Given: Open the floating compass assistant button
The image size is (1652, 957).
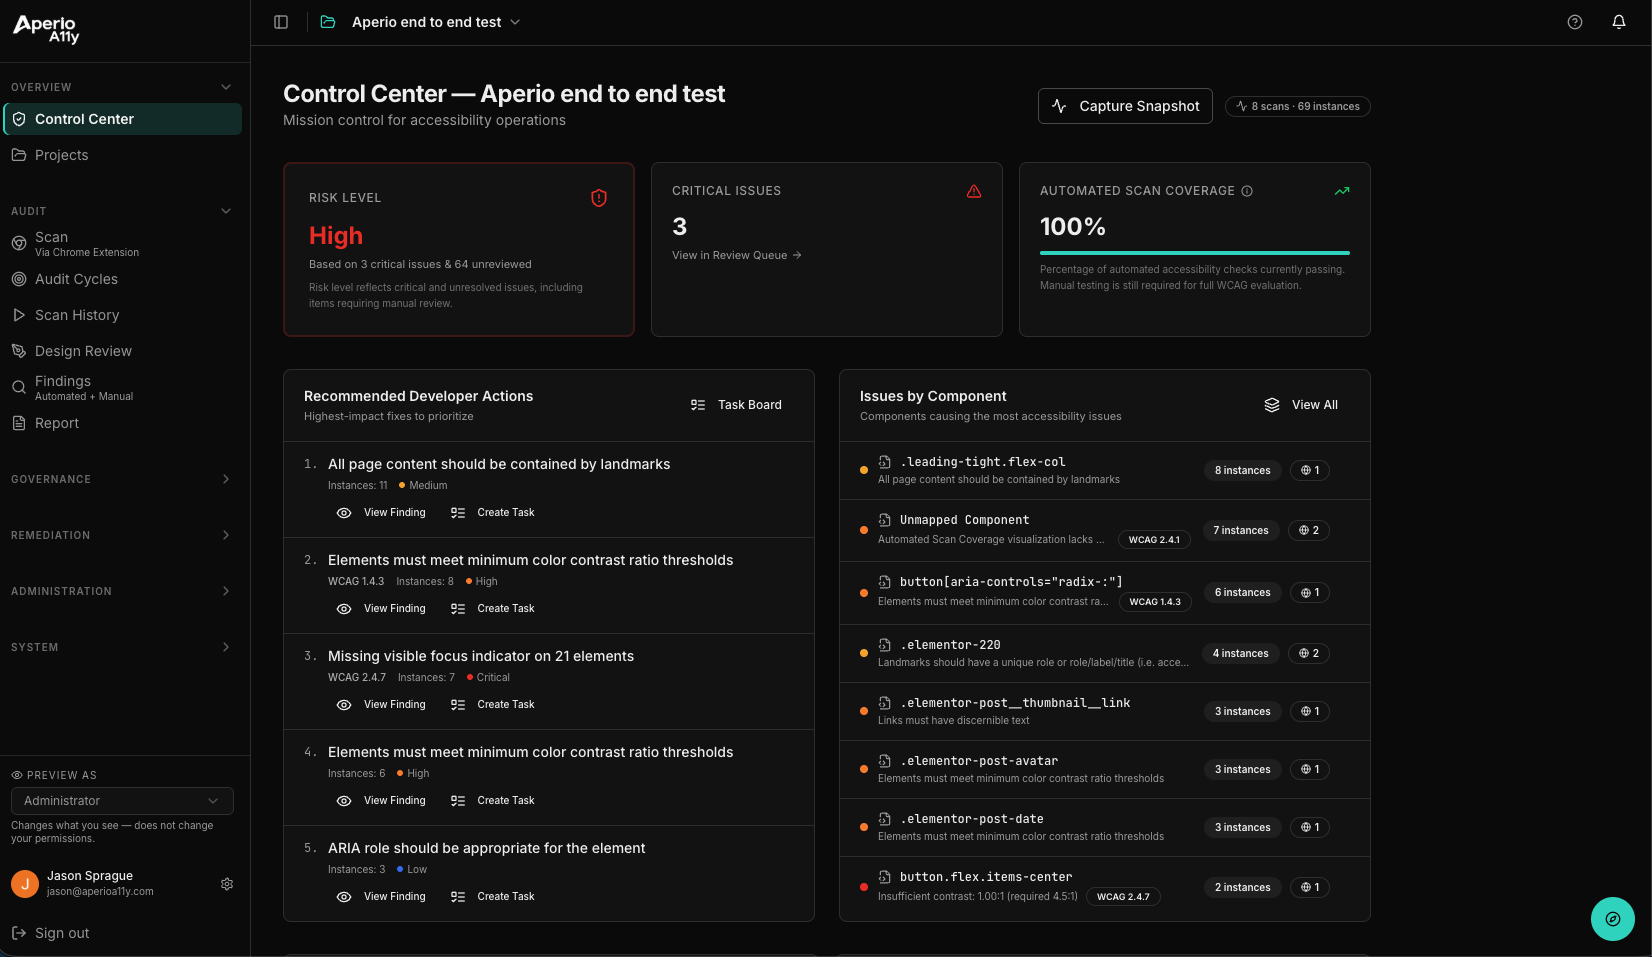Looking at the screenshot, I should tap(1613, 919).
